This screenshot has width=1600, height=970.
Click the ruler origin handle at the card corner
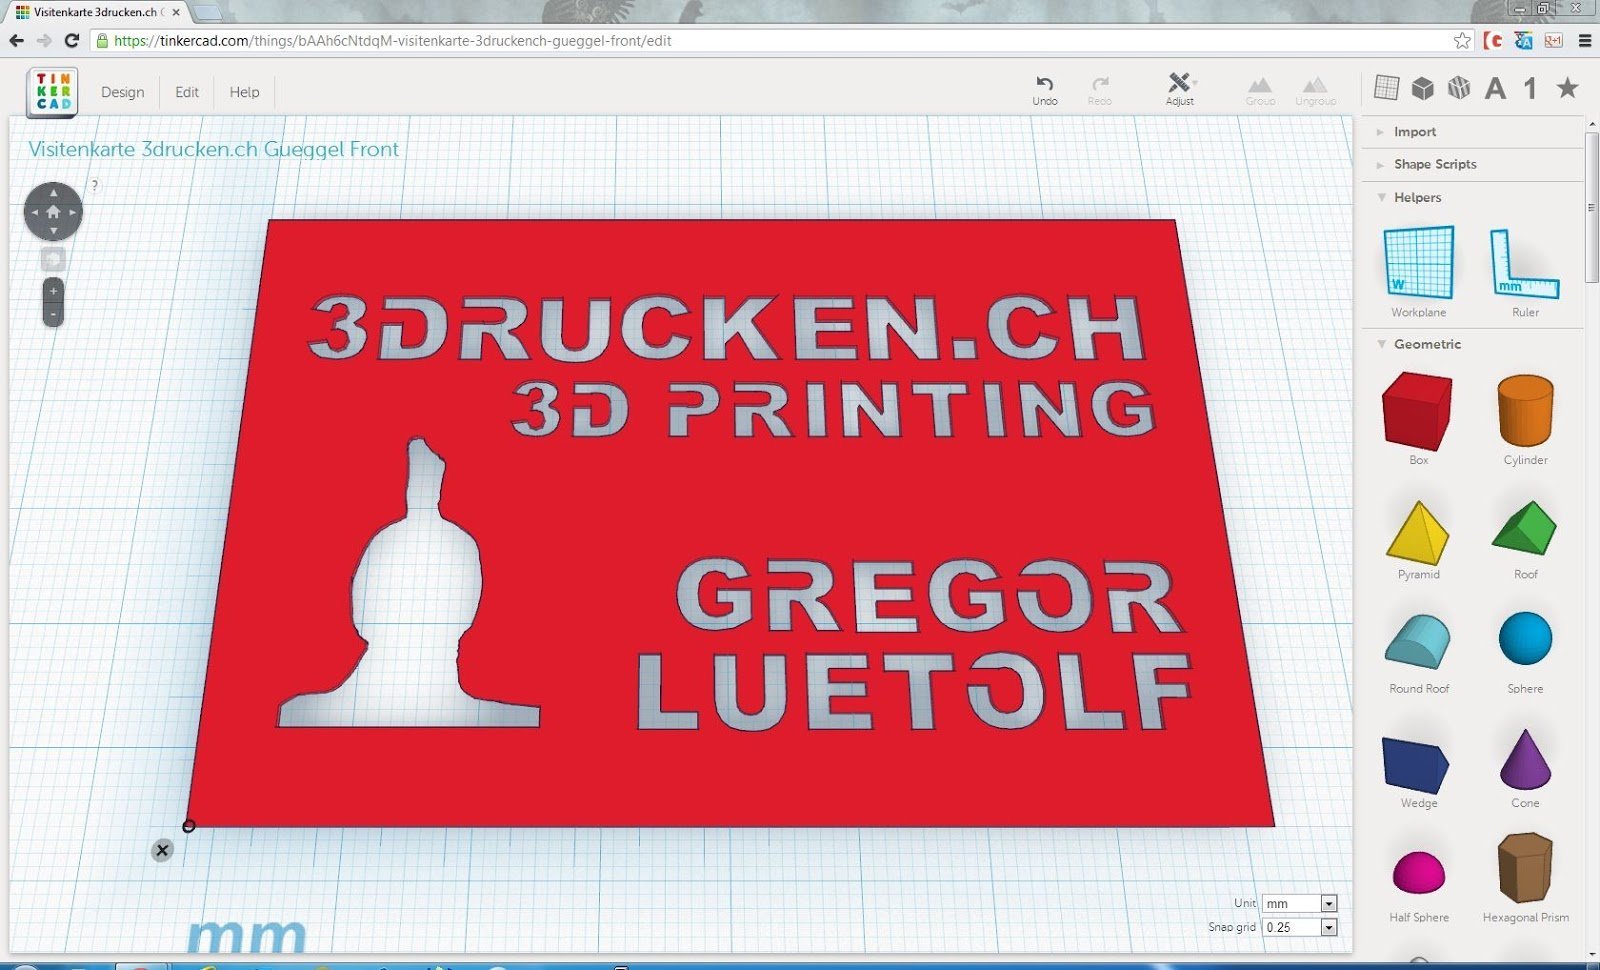pos(189,826)
